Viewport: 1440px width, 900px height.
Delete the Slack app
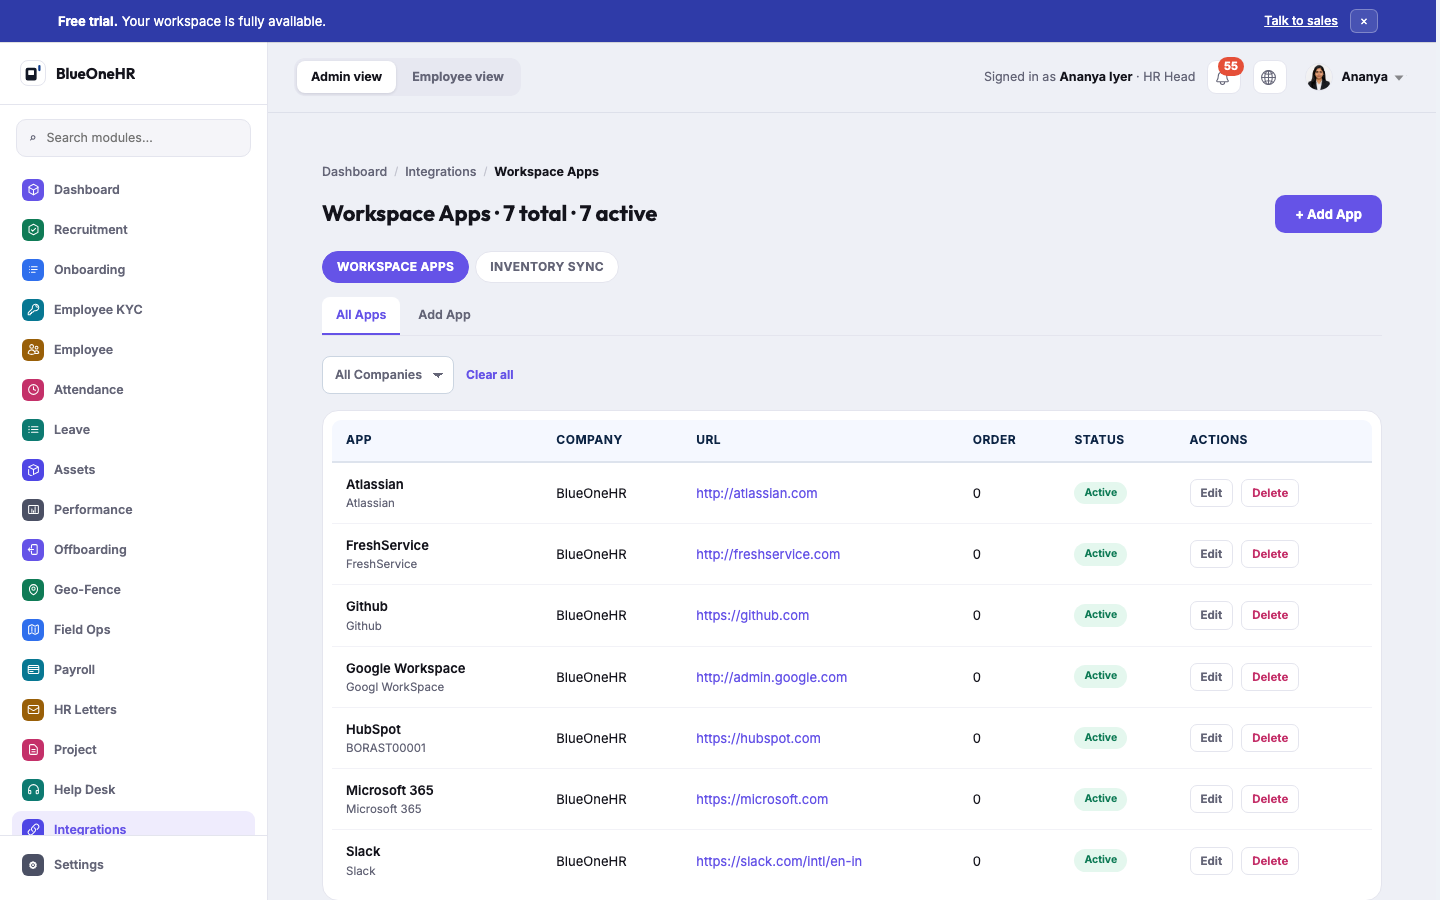(1270, 861)
